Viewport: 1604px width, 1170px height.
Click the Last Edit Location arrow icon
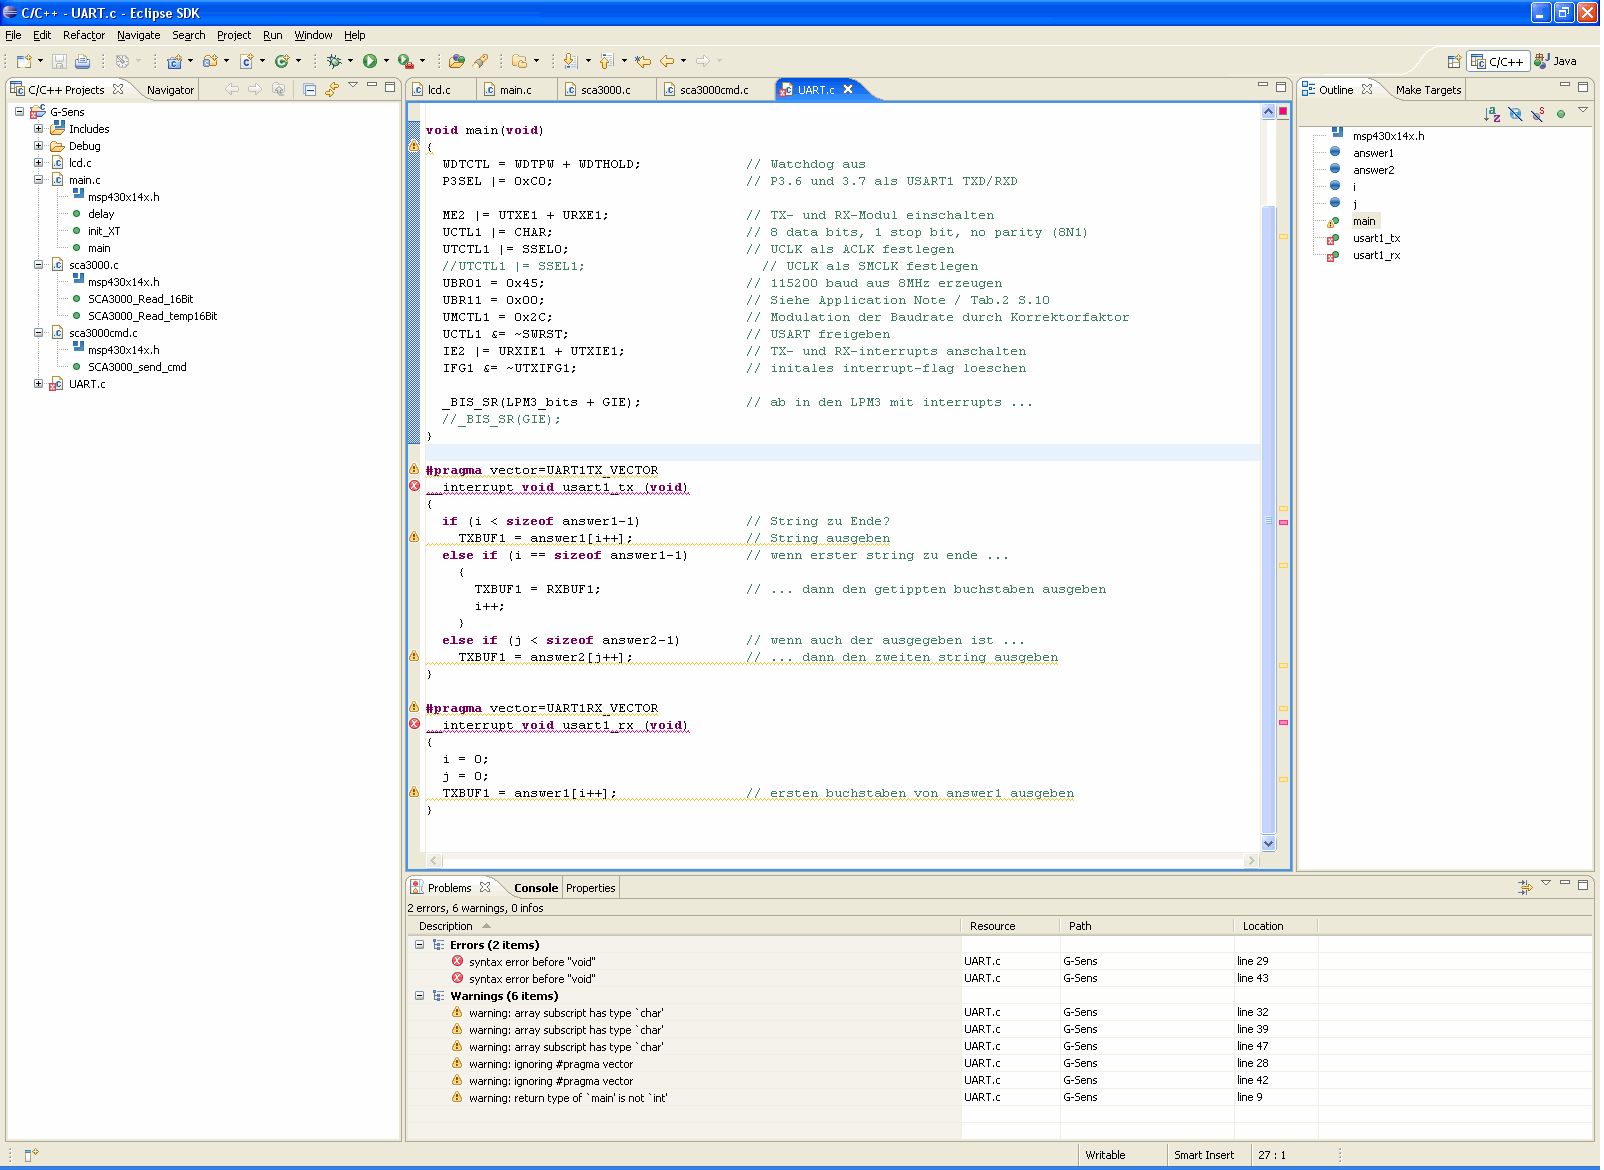point(642,61)
